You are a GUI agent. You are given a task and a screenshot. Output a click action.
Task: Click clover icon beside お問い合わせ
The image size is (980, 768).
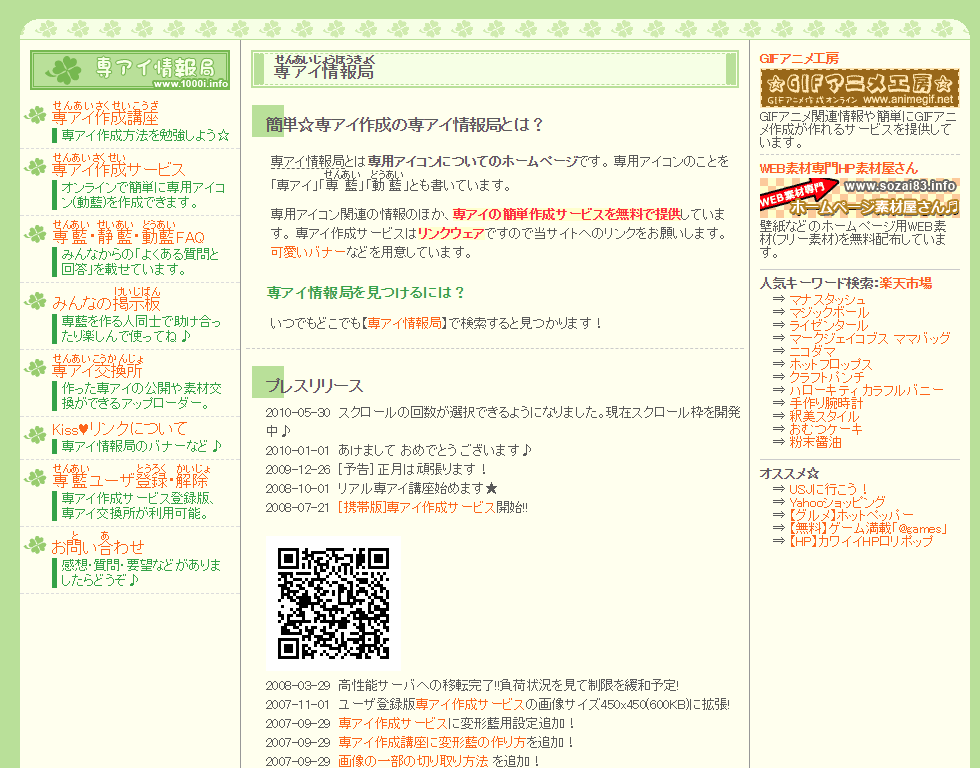(x=36, y=546)
